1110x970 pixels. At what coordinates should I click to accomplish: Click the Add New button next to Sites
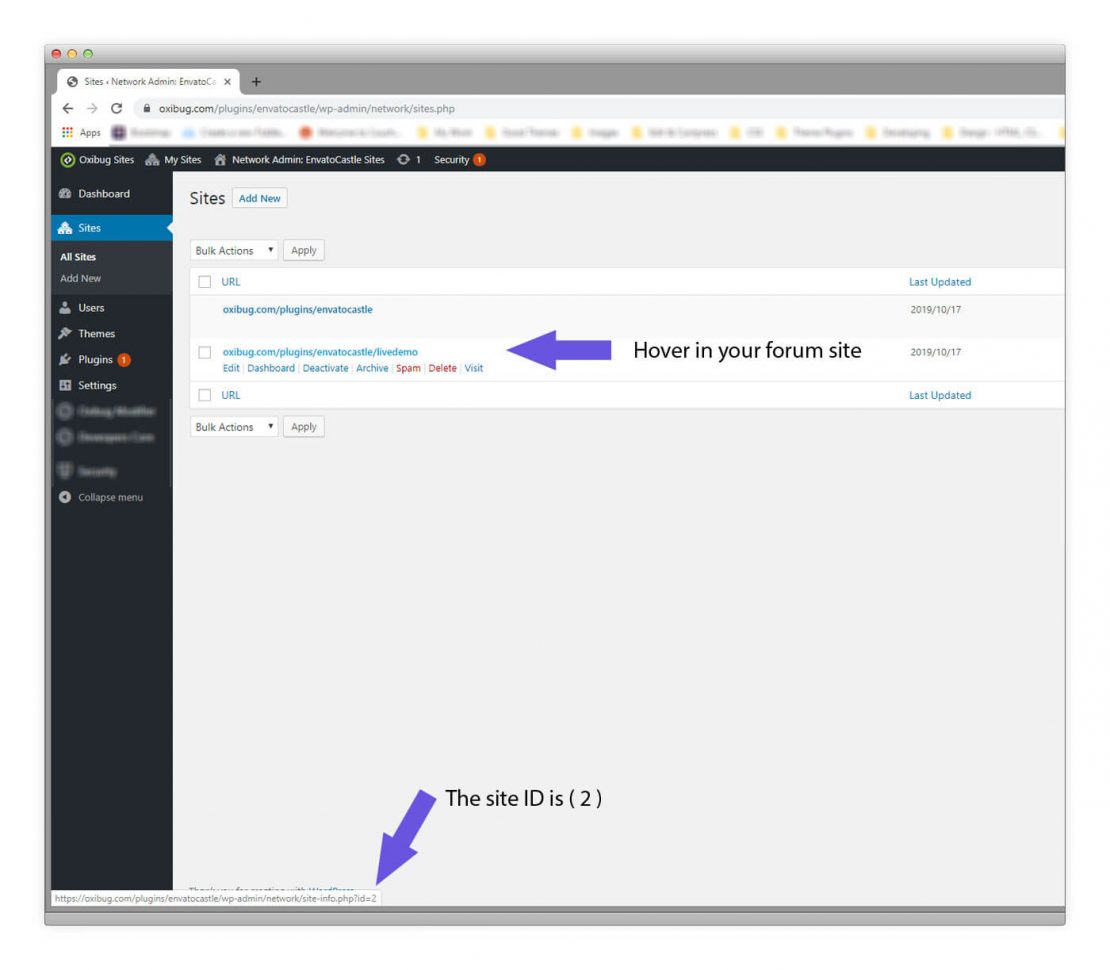pyautogui.click(x=260, y=198)
